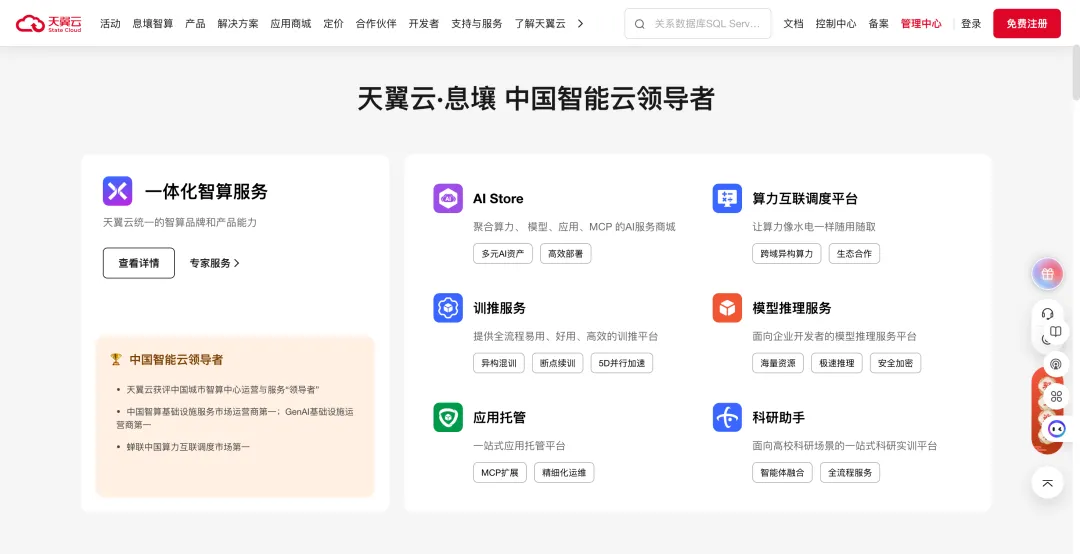Open the 息壤智算 menu
The width and height of the screenshot is (1080, 554).
click(x=153, y=23)
